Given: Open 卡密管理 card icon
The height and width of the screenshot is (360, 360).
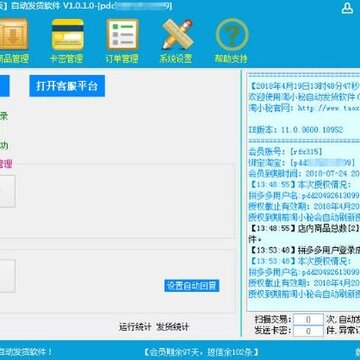Looking at the screenshot, I should coord(68,34).
